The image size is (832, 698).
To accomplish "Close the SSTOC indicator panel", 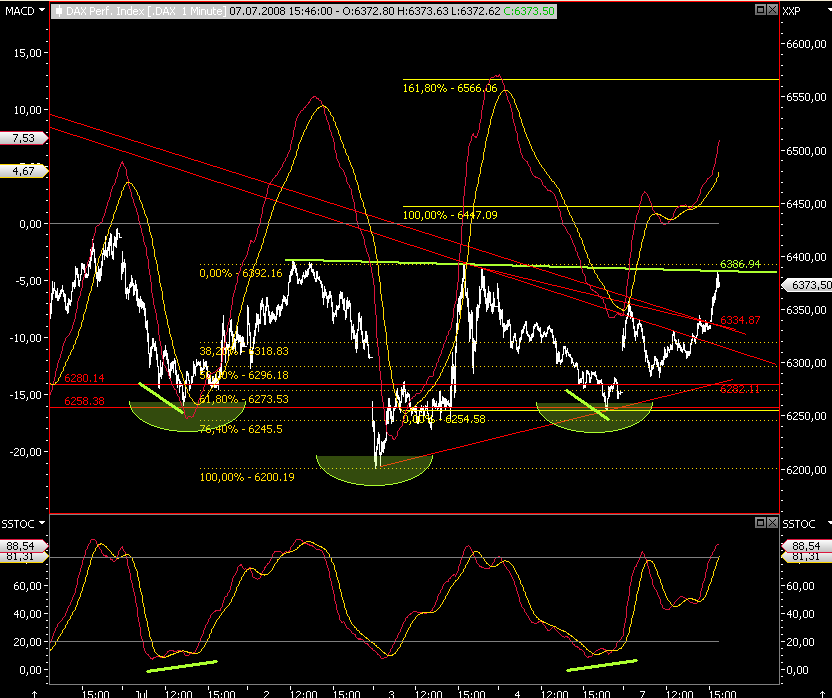I will click(772, 522).
